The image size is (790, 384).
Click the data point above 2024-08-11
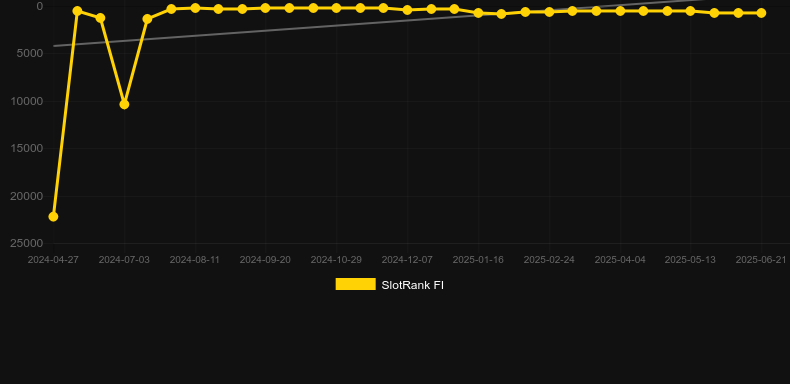pyautogui.click(x=195, y=8)
